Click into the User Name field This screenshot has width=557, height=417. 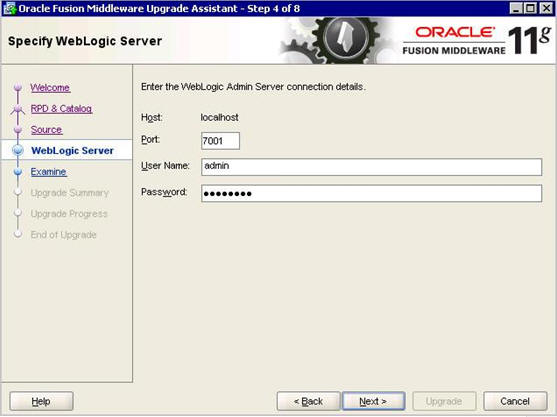(371, 167)
